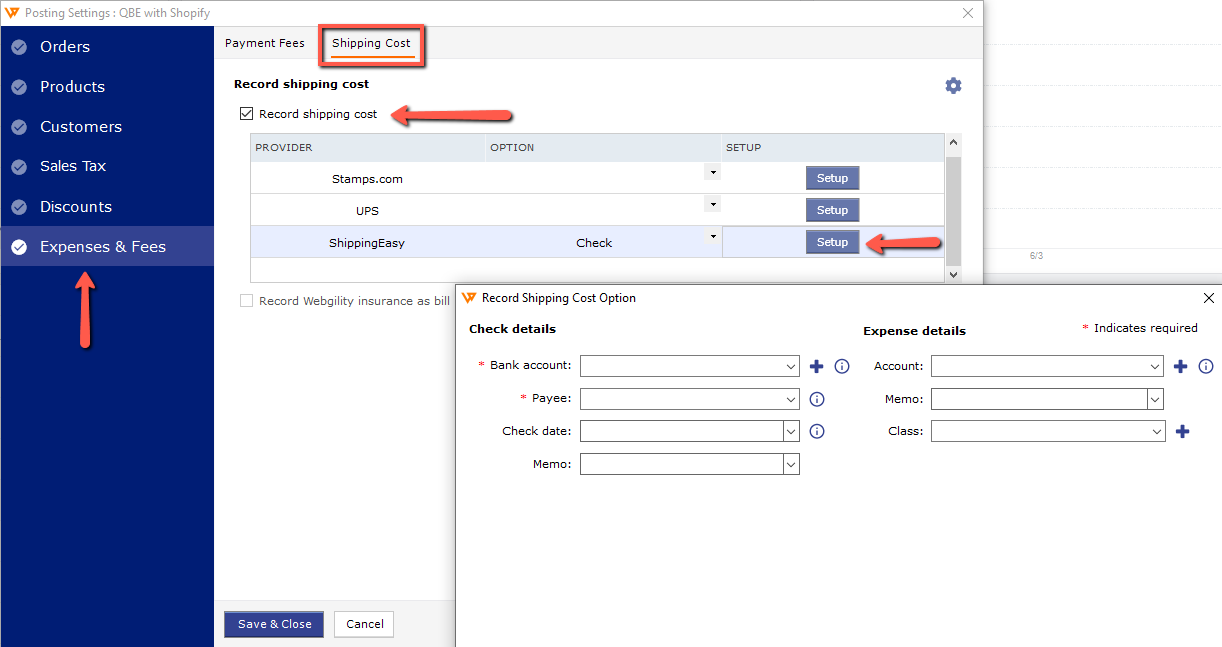Open the Sales Tax section

click(107, 166)
